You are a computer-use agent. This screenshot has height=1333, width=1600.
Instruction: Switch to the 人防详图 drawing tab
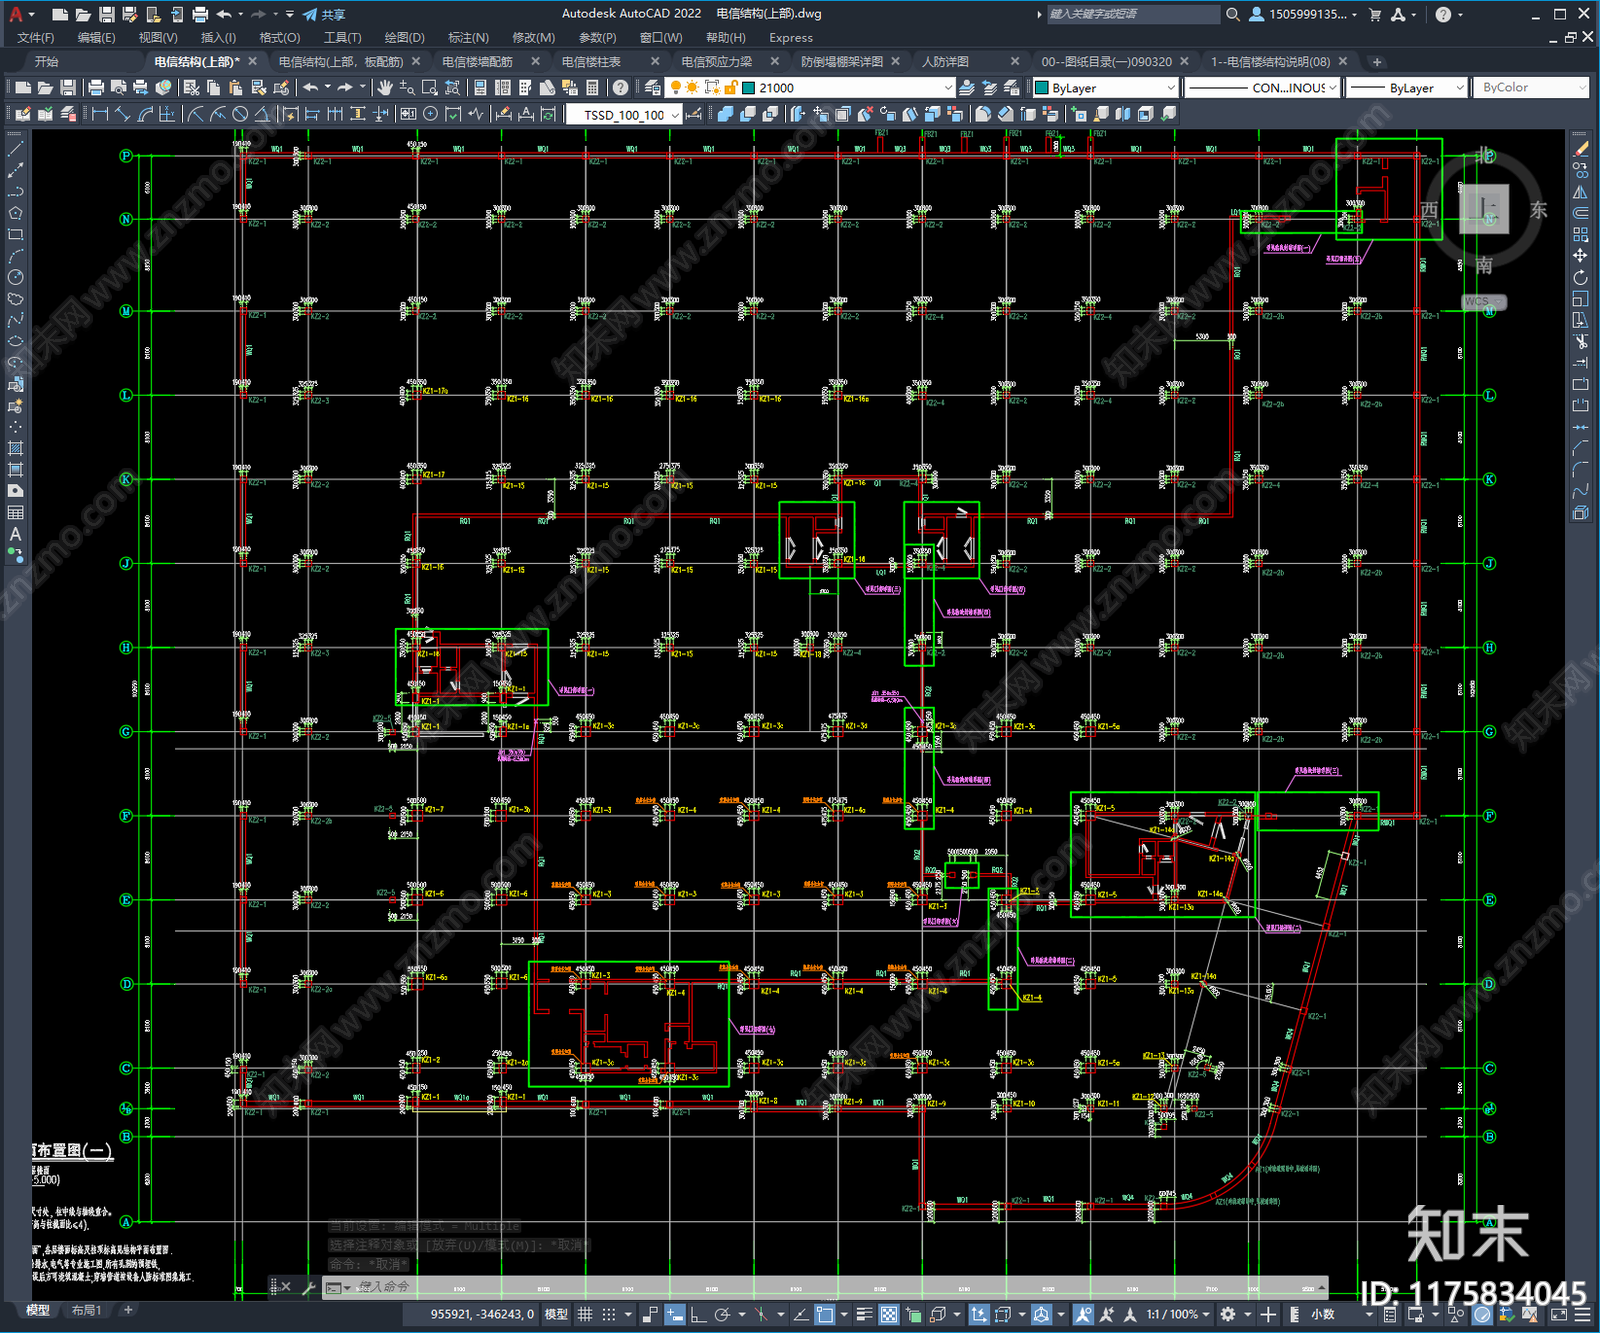[x=945, y=61]
